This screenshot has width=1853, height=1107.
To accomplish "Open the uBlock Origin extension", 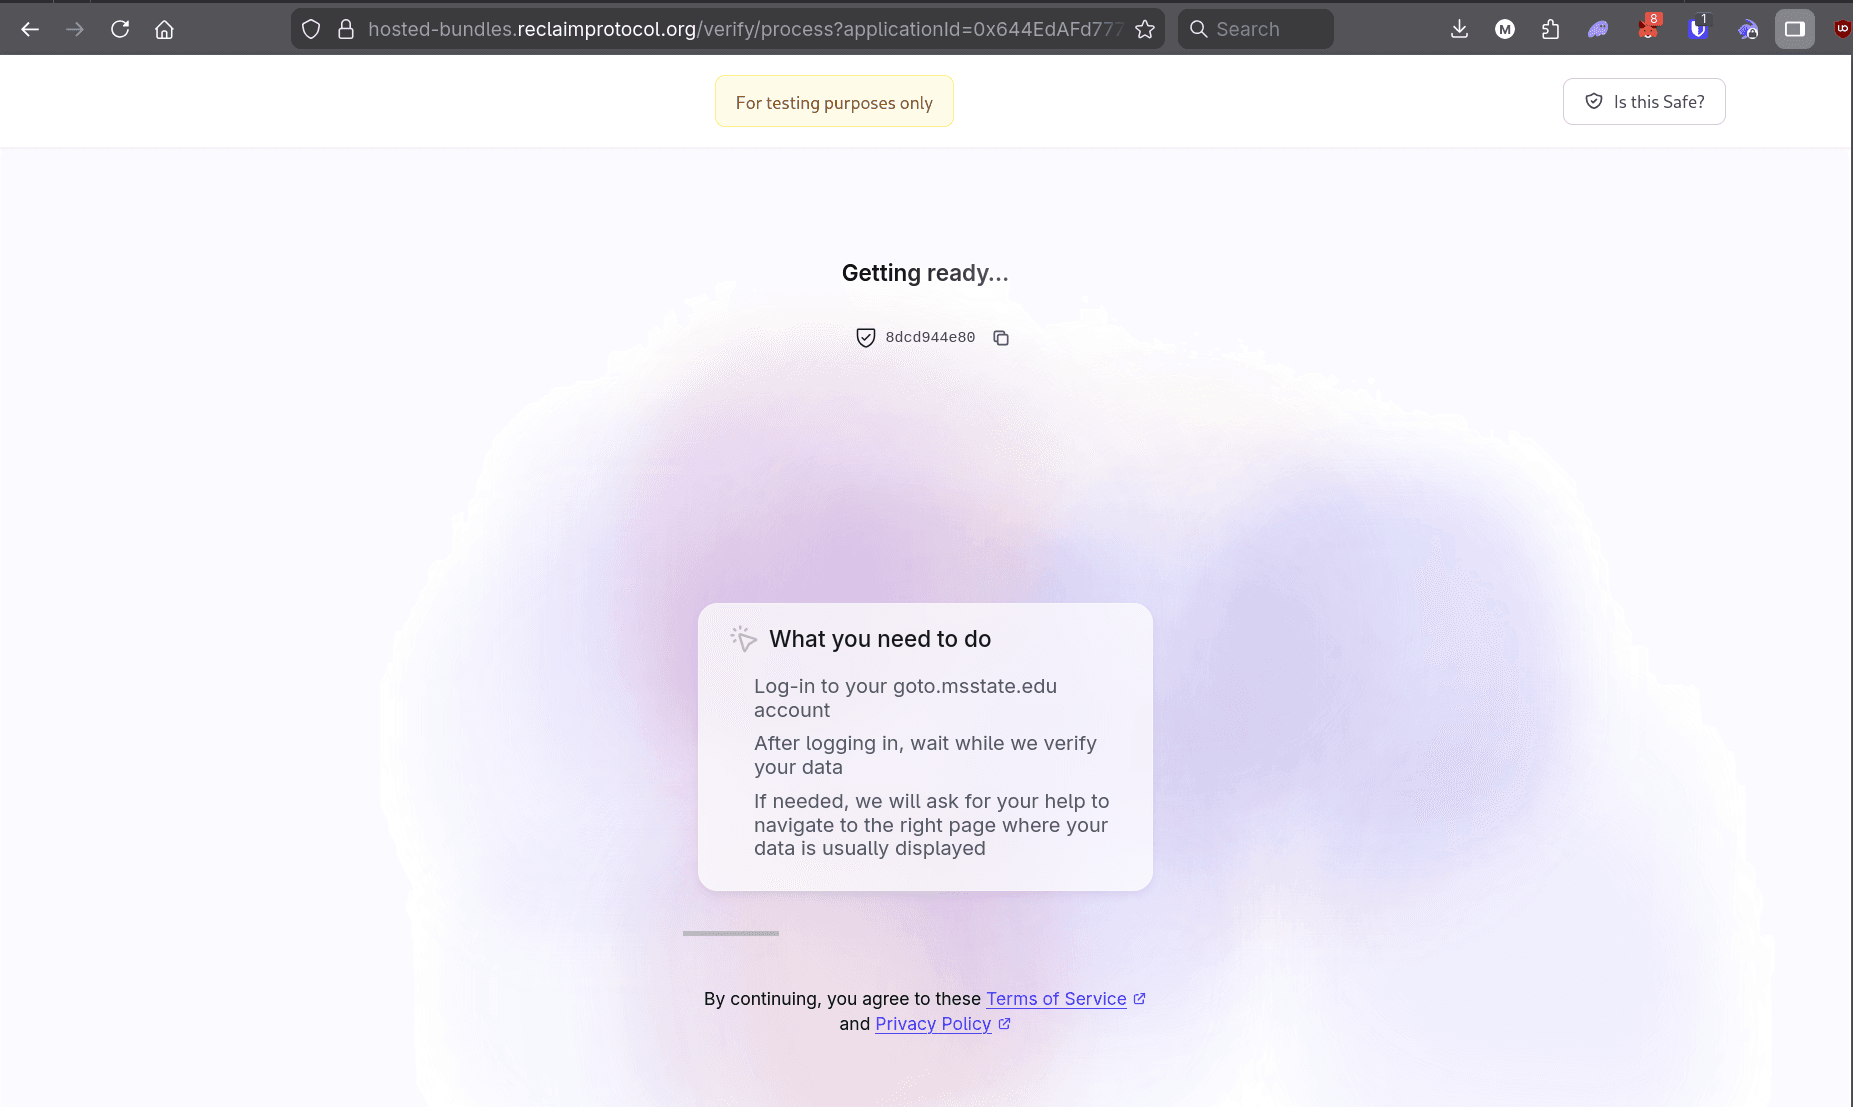I will pyautogui.click(x=1842, y=29).
